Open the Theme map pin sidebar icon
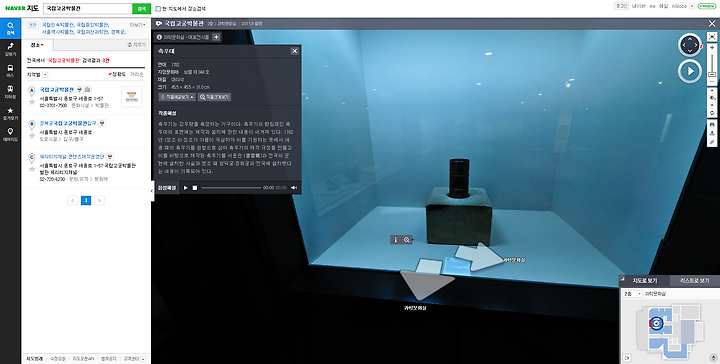Viewport: 720px width, 364px height. [11, 134]
